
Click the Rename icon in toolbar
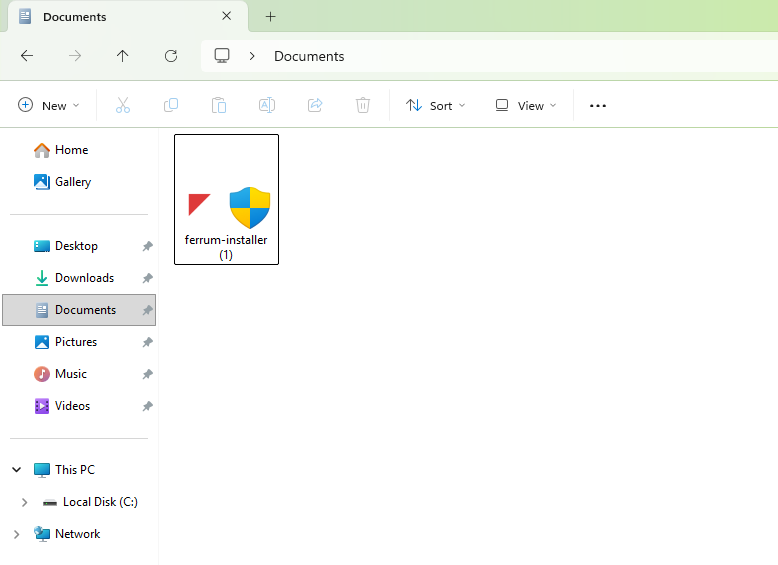[267, 105]
